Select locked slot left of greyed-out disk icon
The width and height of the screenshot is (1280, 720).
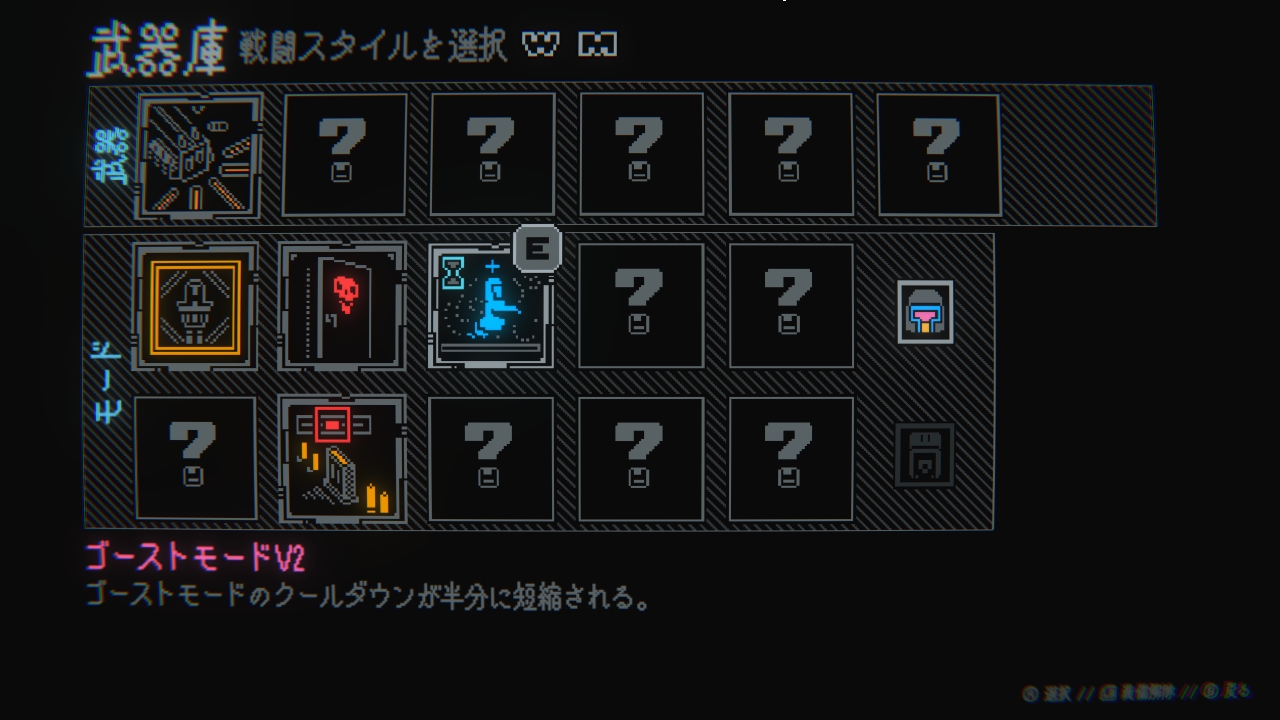point(790,459)
